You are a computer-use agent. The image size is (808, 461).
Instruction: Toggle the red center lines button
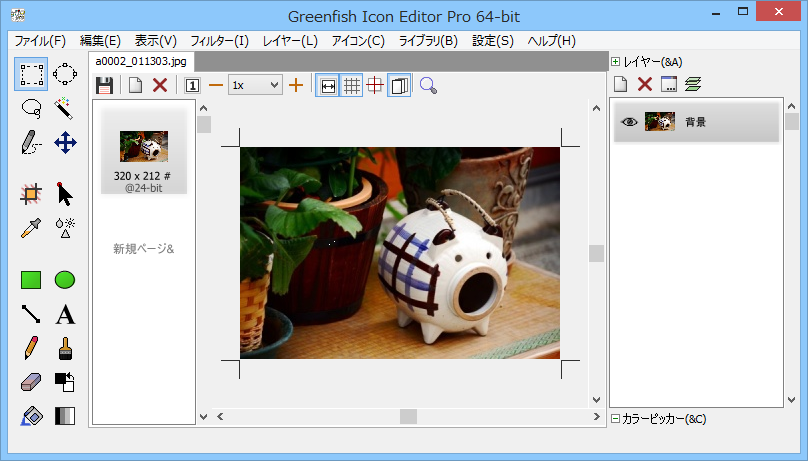(375, 86)
